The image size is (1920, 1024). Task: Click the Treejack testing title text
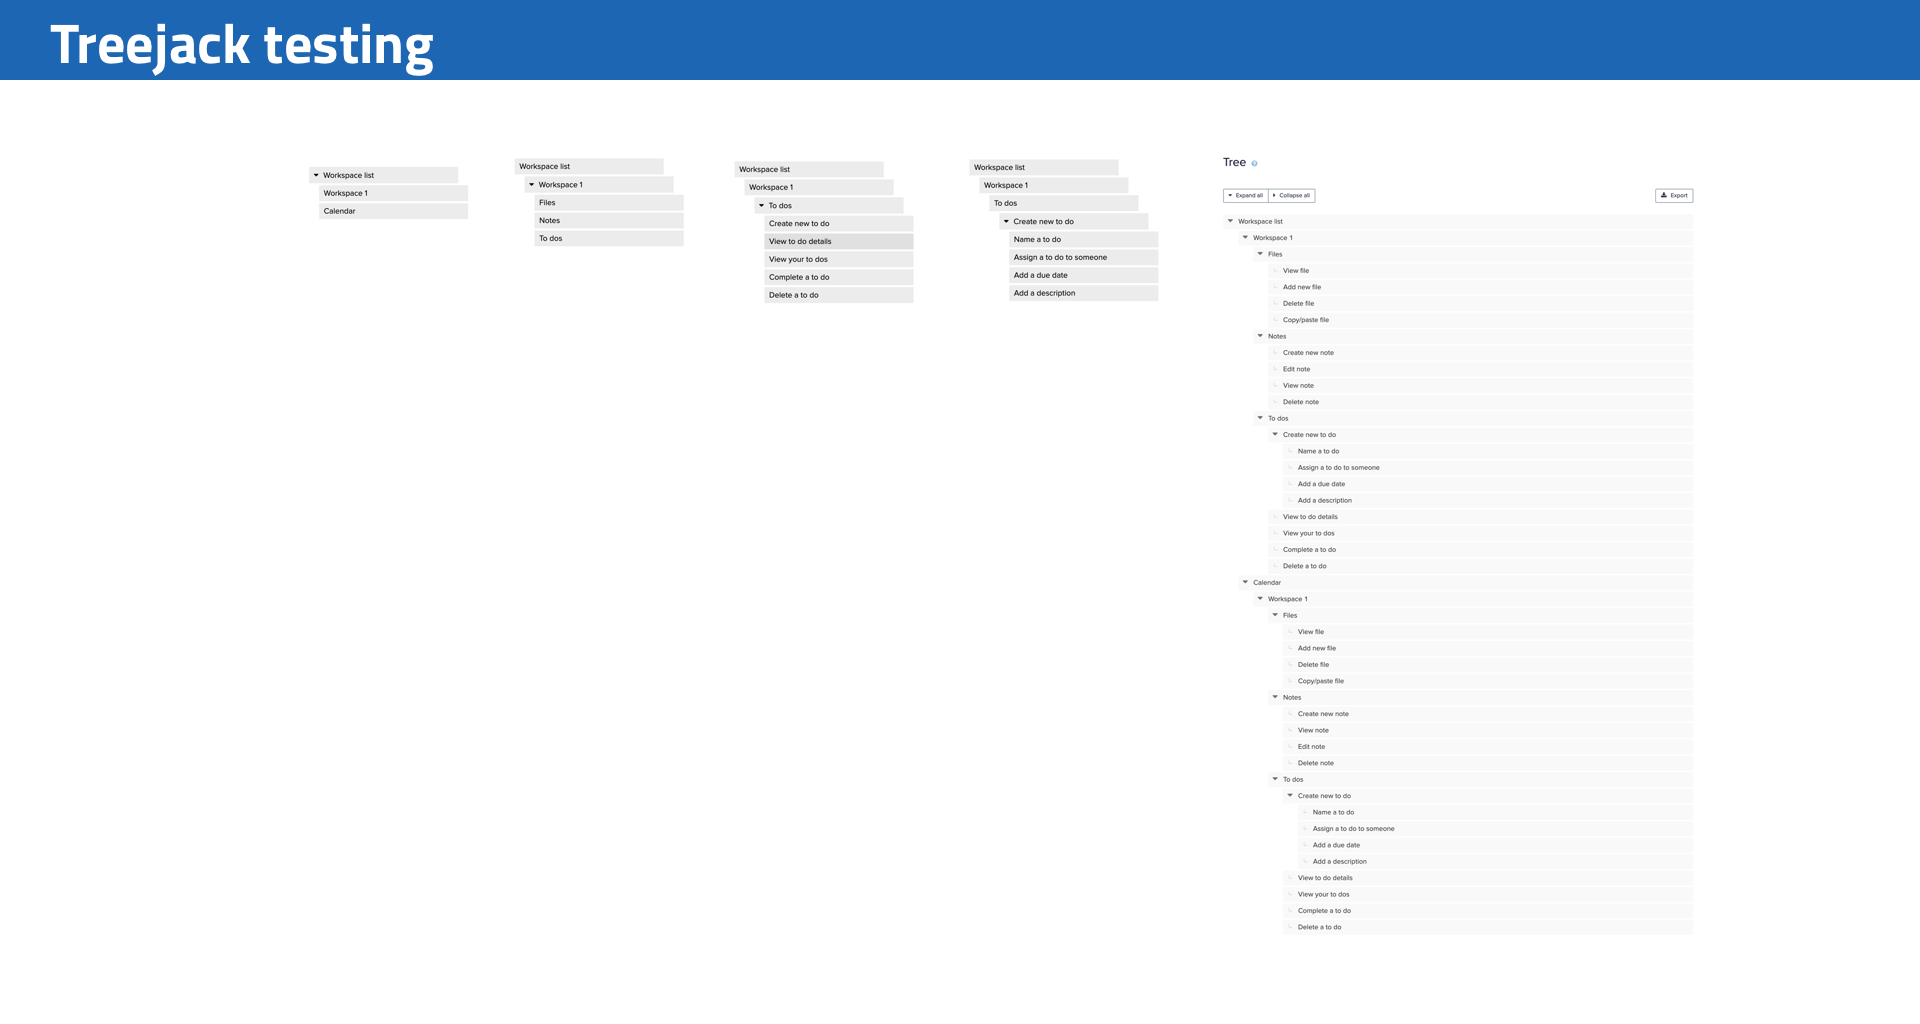click(241, 45)
